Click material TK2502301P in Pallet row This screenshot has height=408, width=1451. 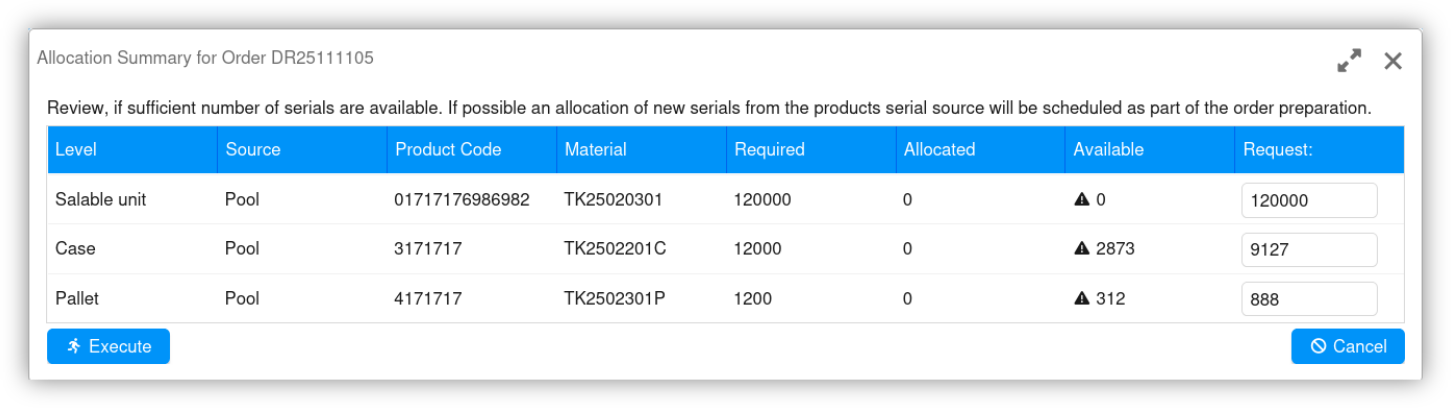coord(614,298)
